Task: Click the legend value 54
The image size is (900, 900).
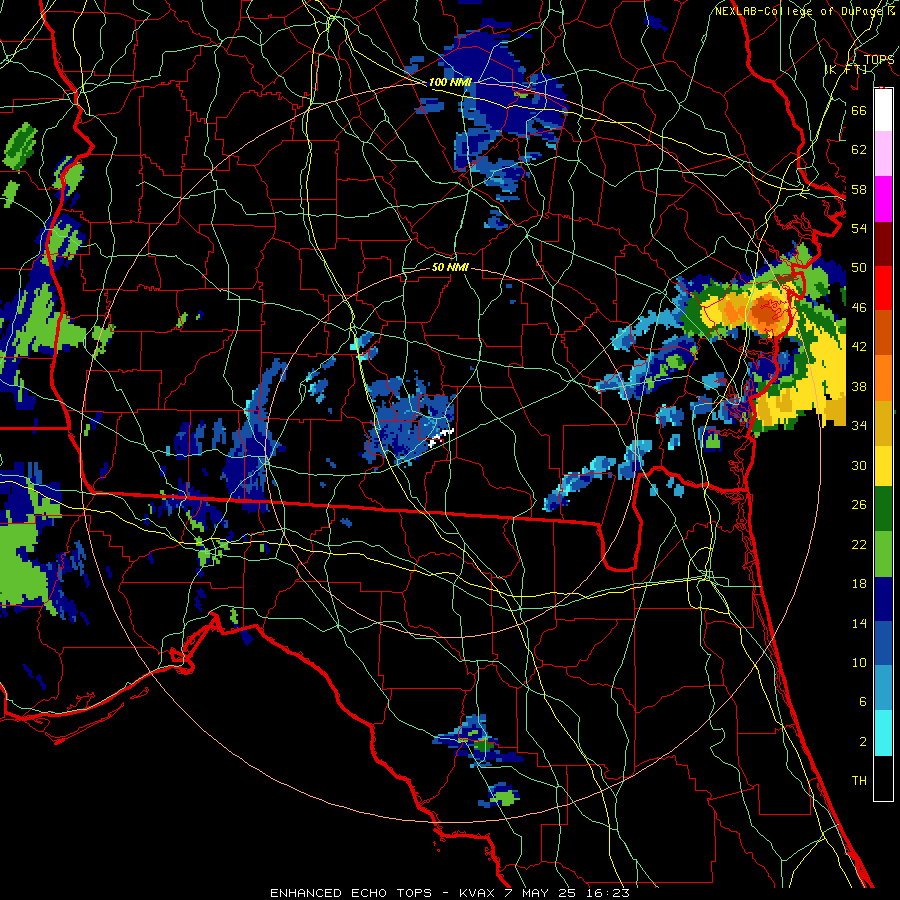Action: [x=859, y=228]
